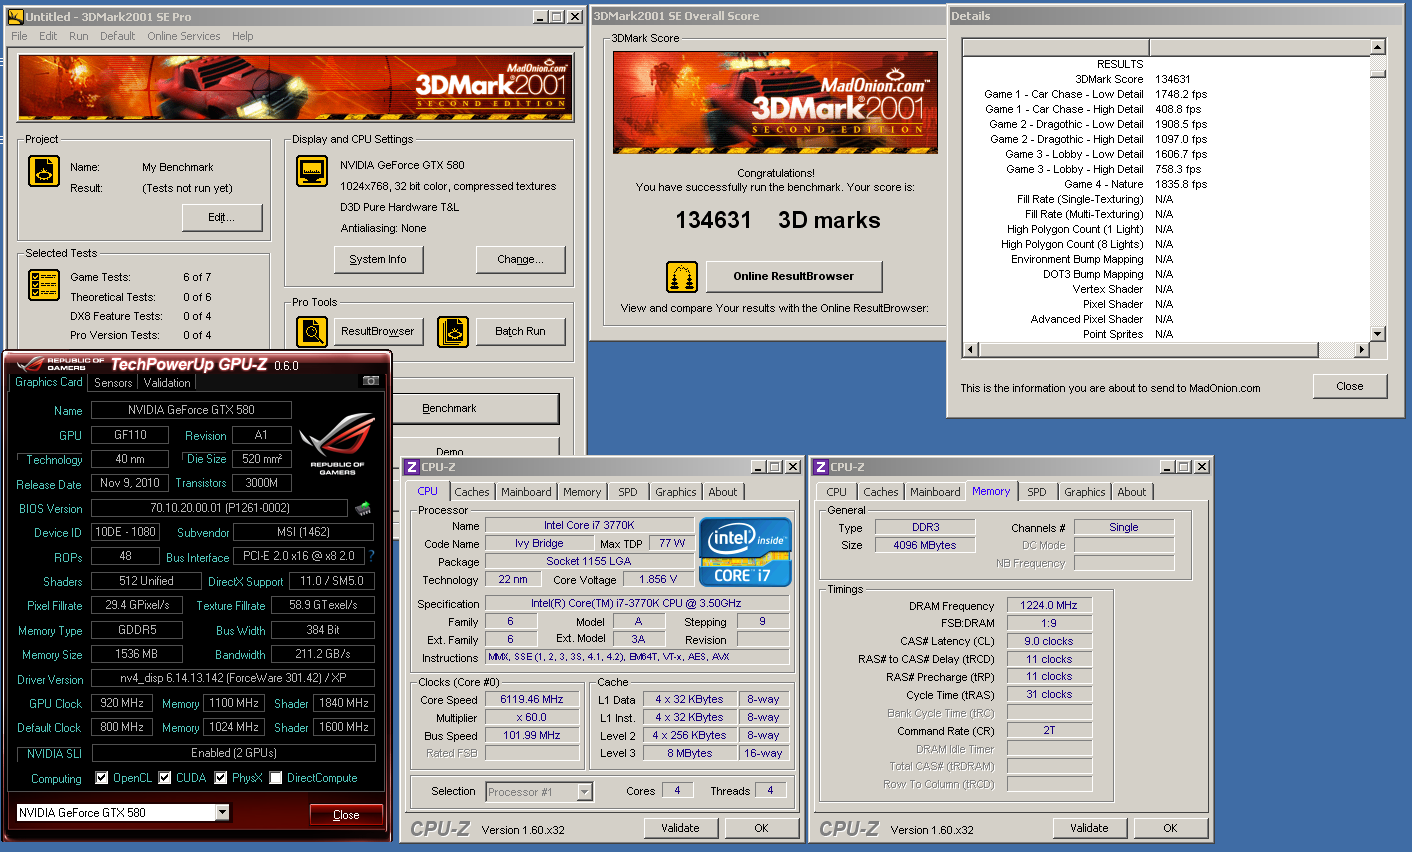Open the Run menu in 3DMark2001
Image resolution: width=1412 pixels, height=852 pixels.
pyautogui.click(x=79, y=36)
